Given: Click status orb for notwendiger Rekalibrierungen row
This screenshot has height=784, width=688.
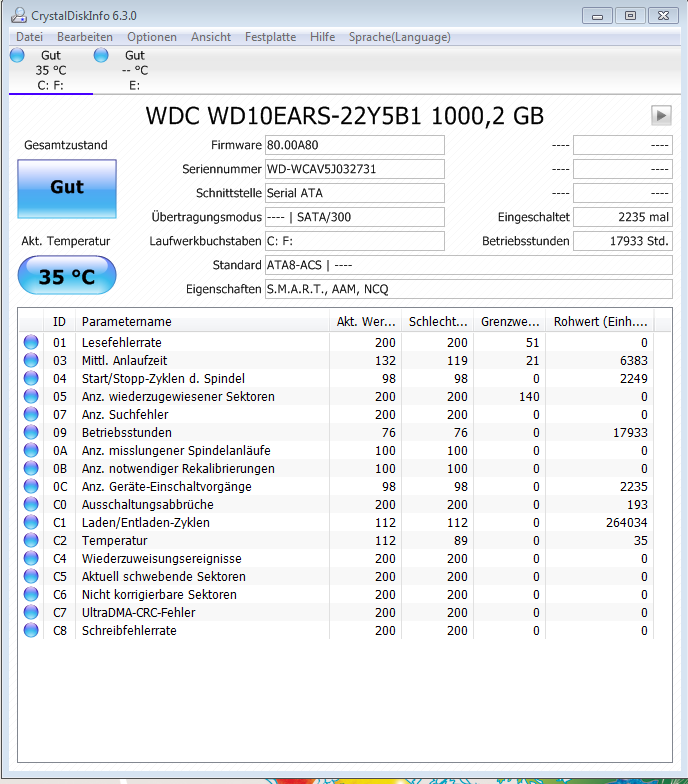Looking at the screenshot, I should 31,468.
